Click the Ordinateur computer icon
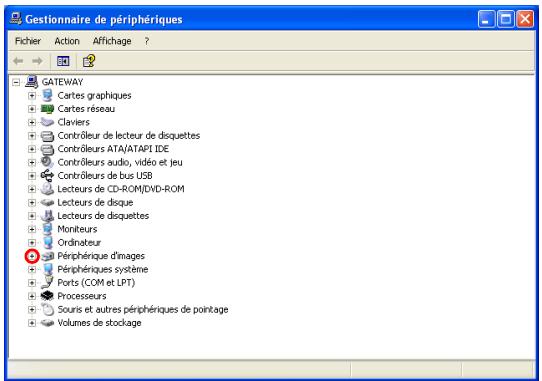This screenshot has height=381, width=542. point(47,242)
